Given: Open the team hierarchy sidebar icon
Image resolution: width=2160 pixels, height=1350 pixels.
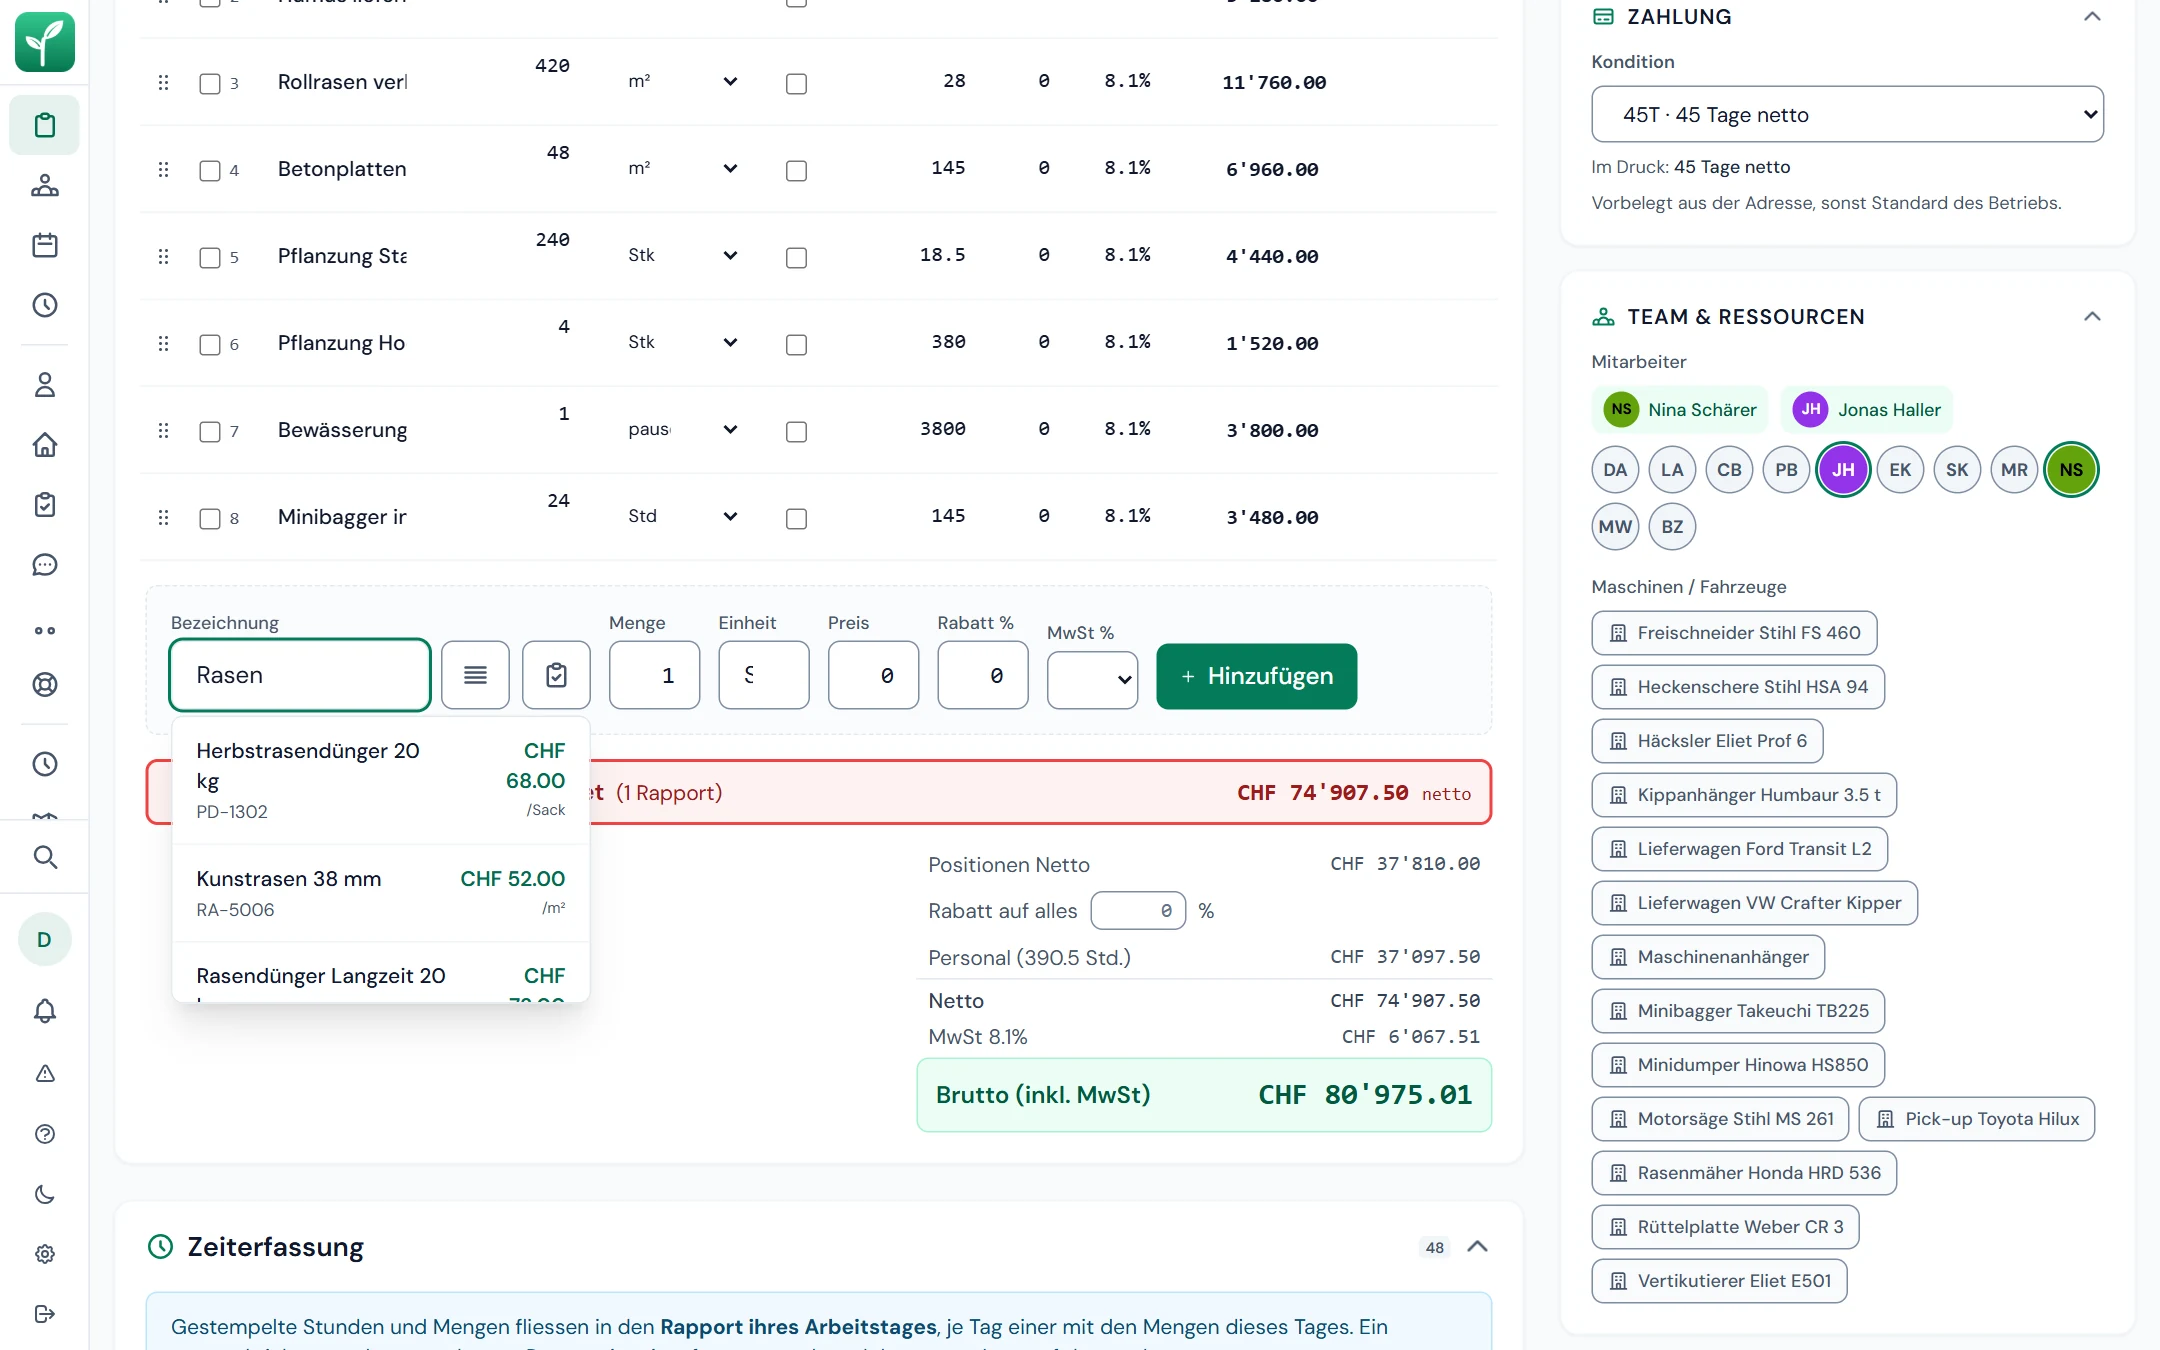Looking at the screenshot, I should point(45,185).
